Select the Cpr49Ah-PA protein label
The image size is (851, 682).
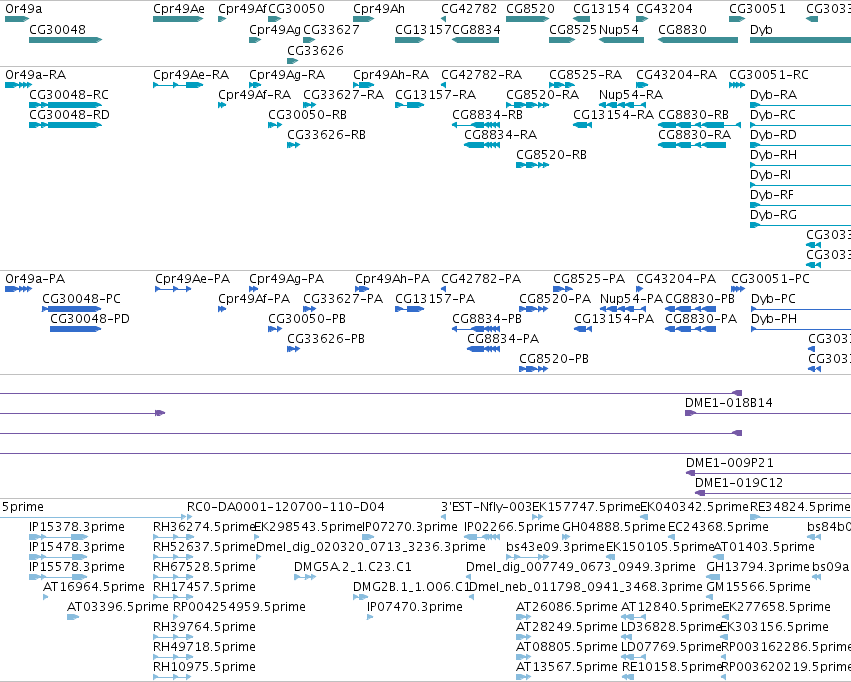[x=392, y=279]
